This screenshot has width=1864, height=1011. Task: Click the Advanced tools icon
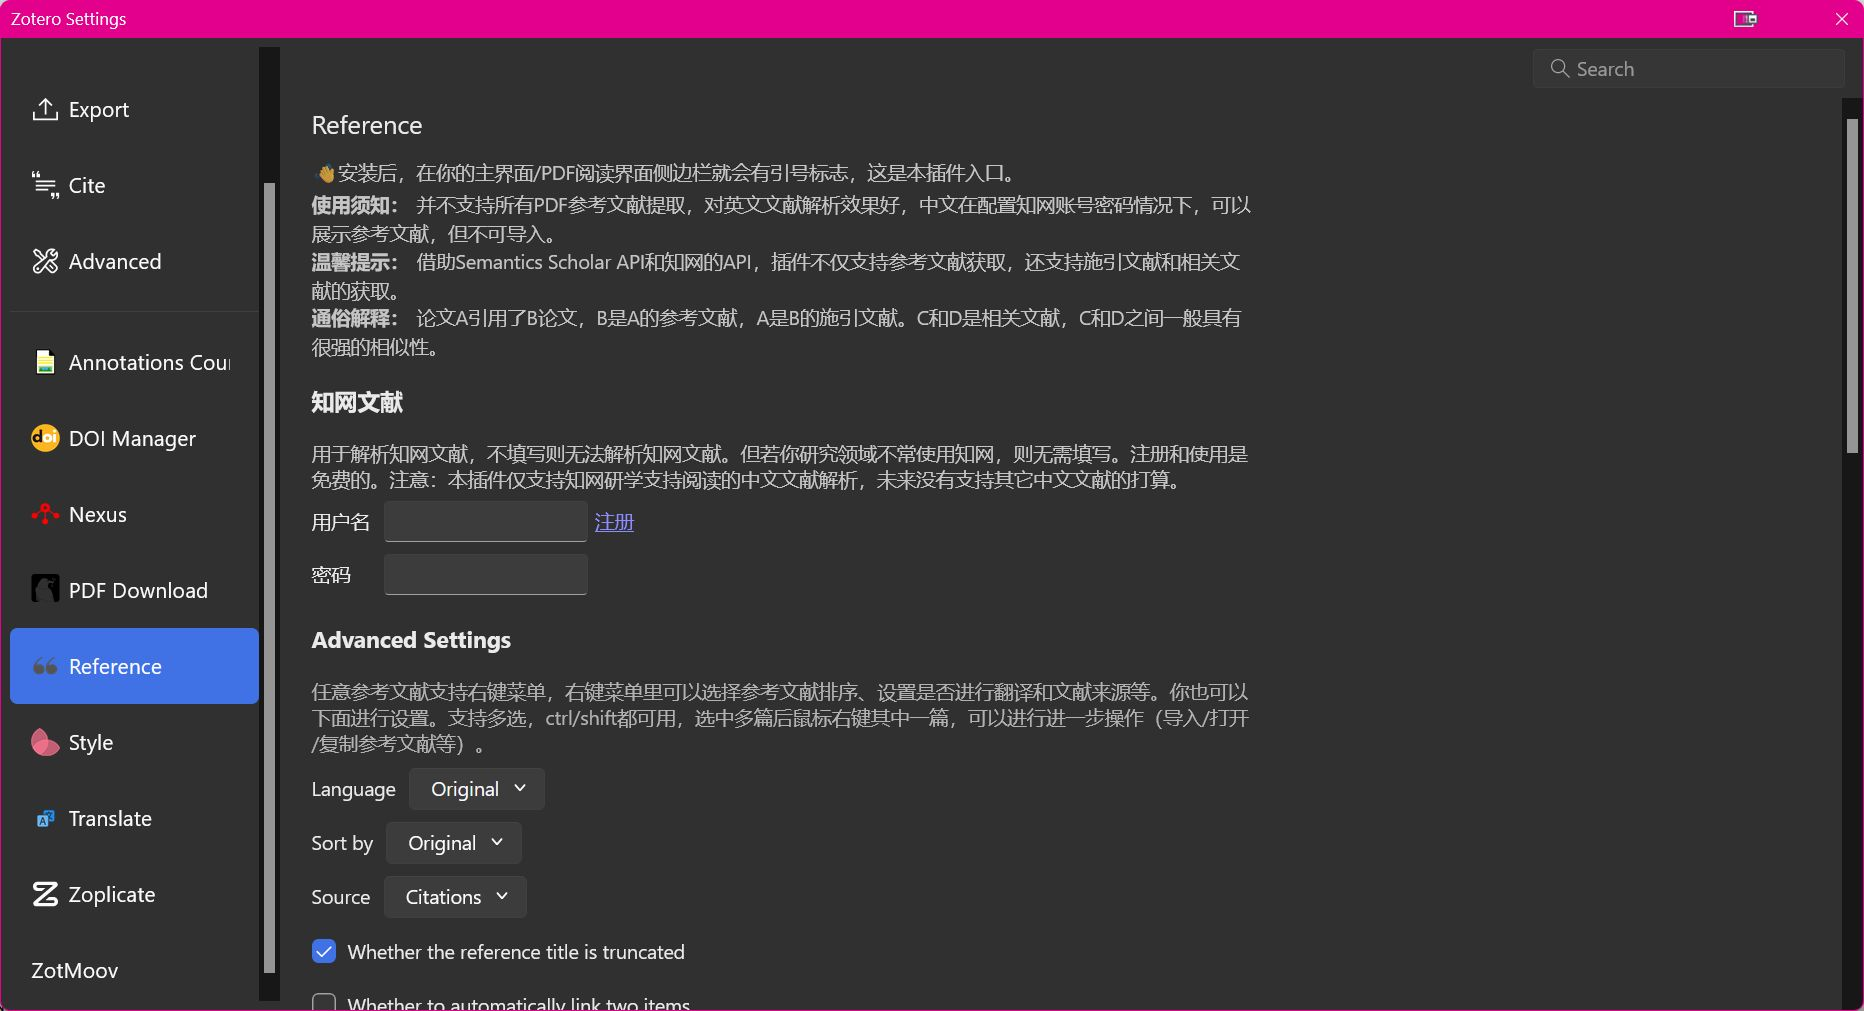(x=45, y=262)
